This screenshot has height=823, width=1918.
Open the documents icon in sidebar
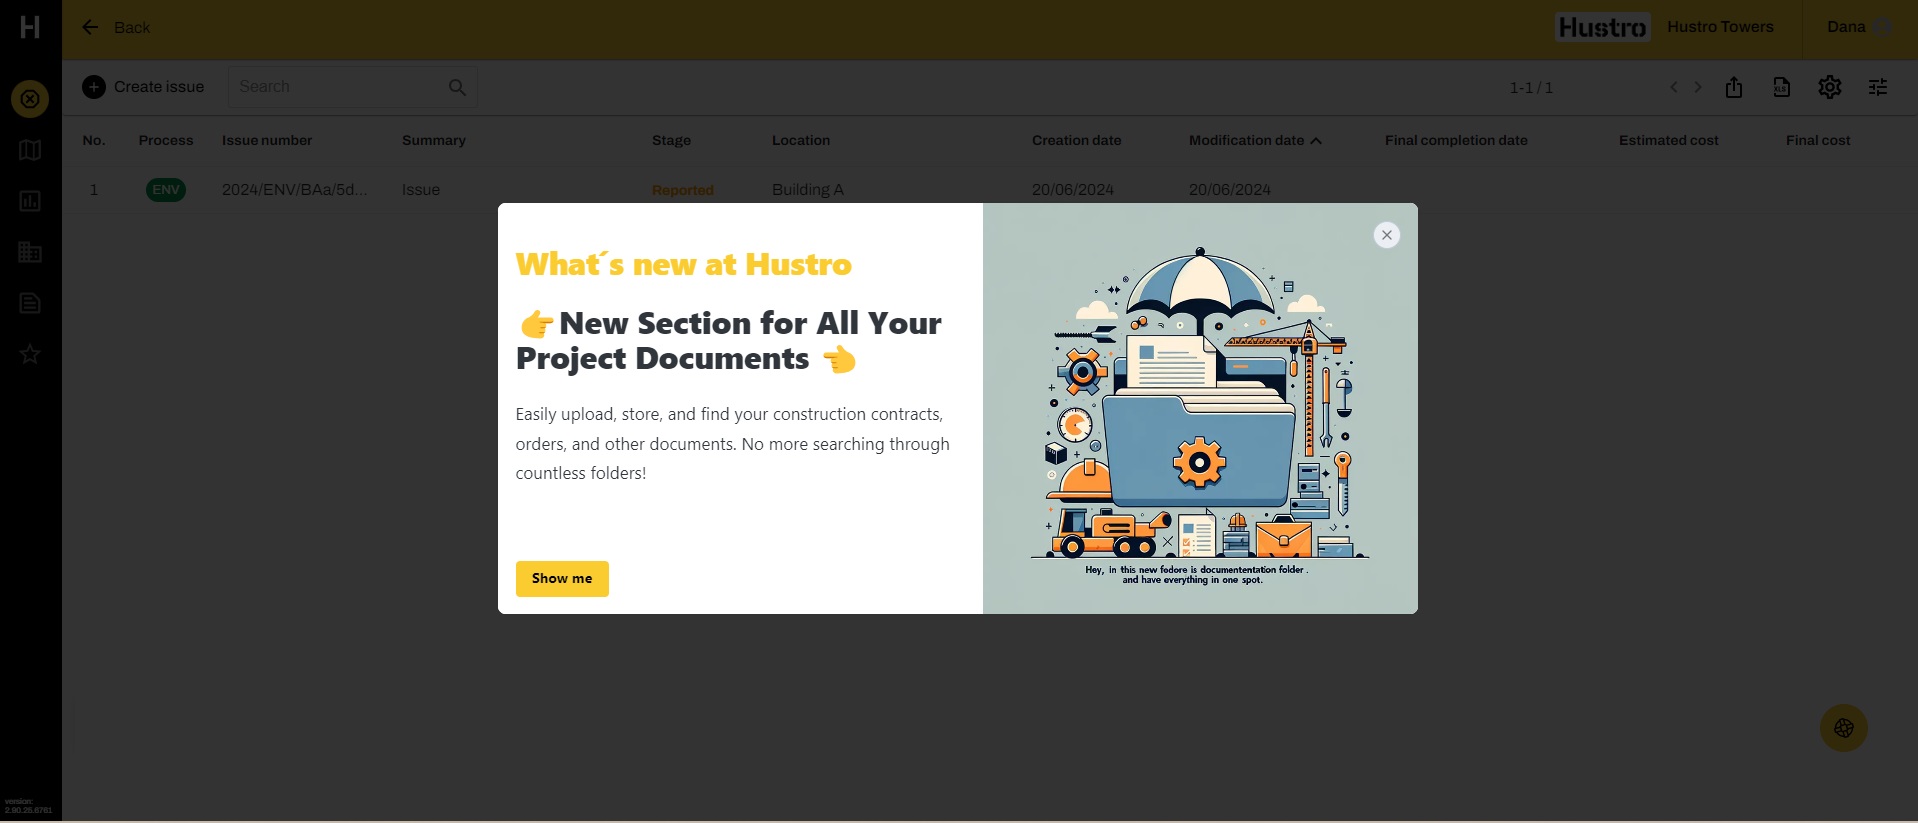30,303
